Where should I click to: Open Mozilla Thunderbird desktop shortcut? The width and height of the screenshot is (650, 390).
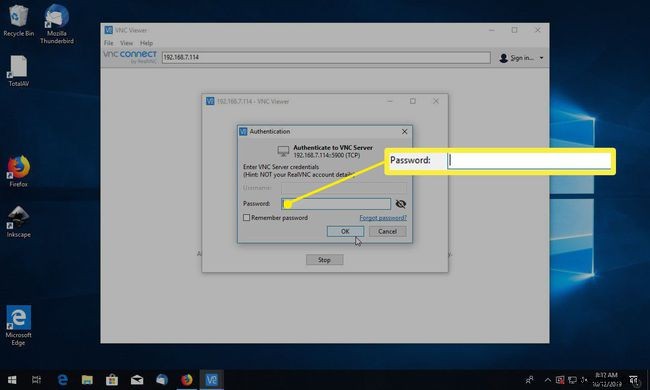click(57, 24)
